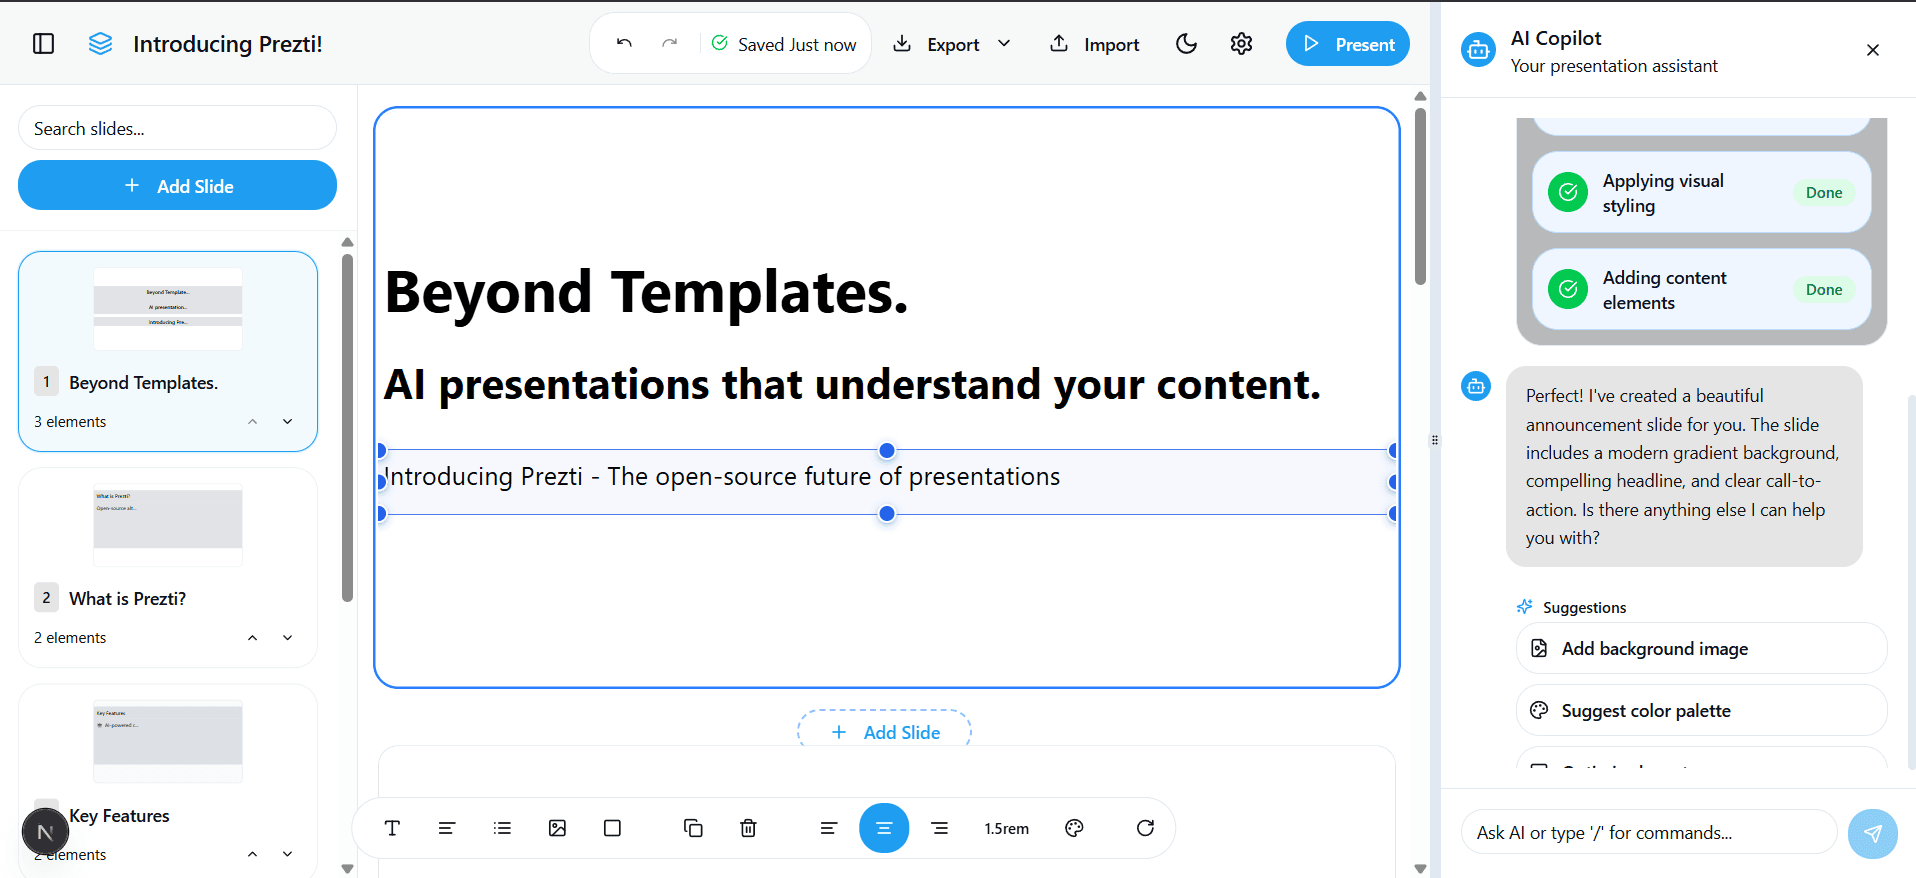
Task: Select the Beyond Templates slide thumbnail
Action: (x=168, y=309)
